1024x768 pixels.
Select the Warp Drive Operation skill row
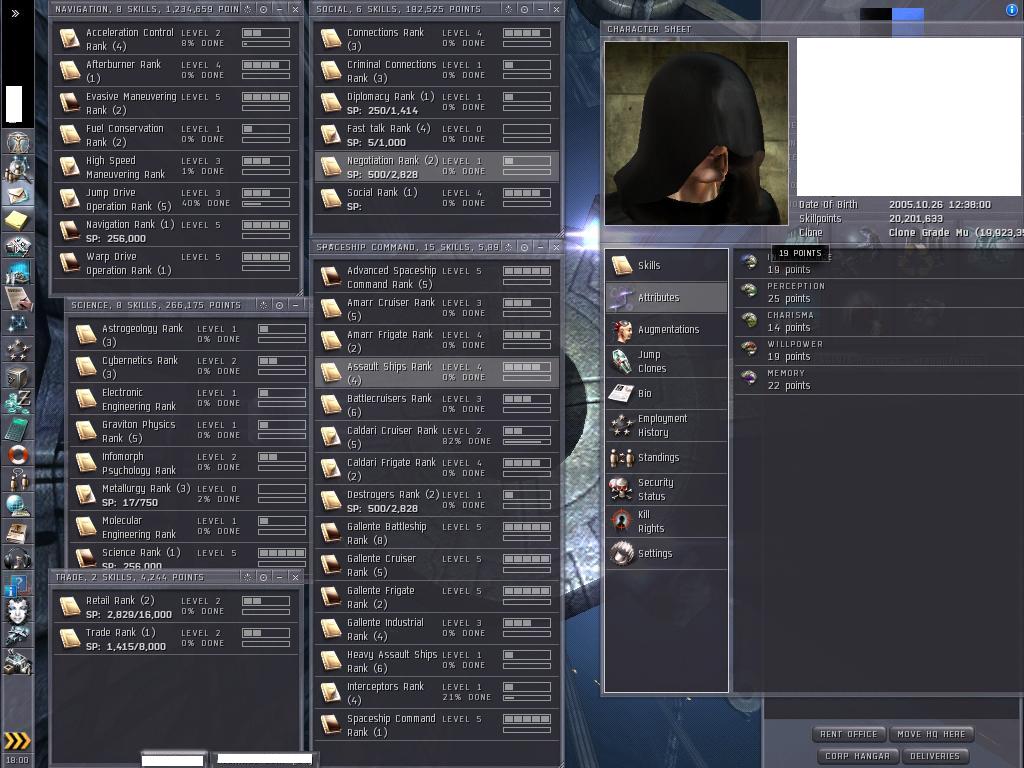tap(176, 263)
